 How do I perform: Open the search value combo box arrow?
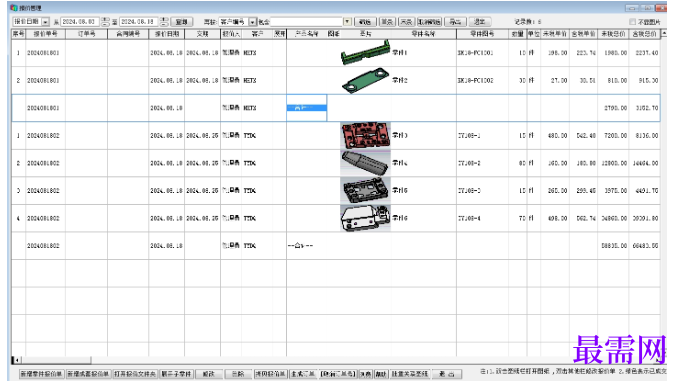click(347, 21)
